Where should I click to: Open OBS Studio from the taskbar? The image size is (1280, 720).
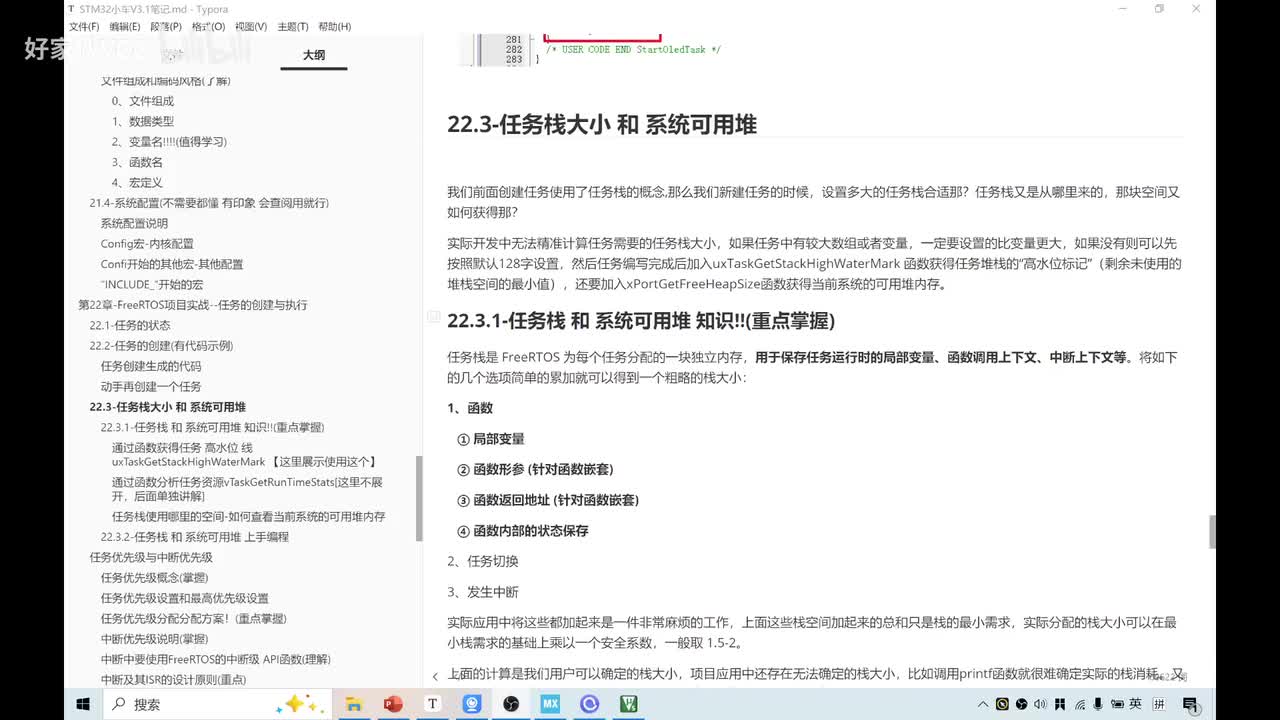[511, 704]
